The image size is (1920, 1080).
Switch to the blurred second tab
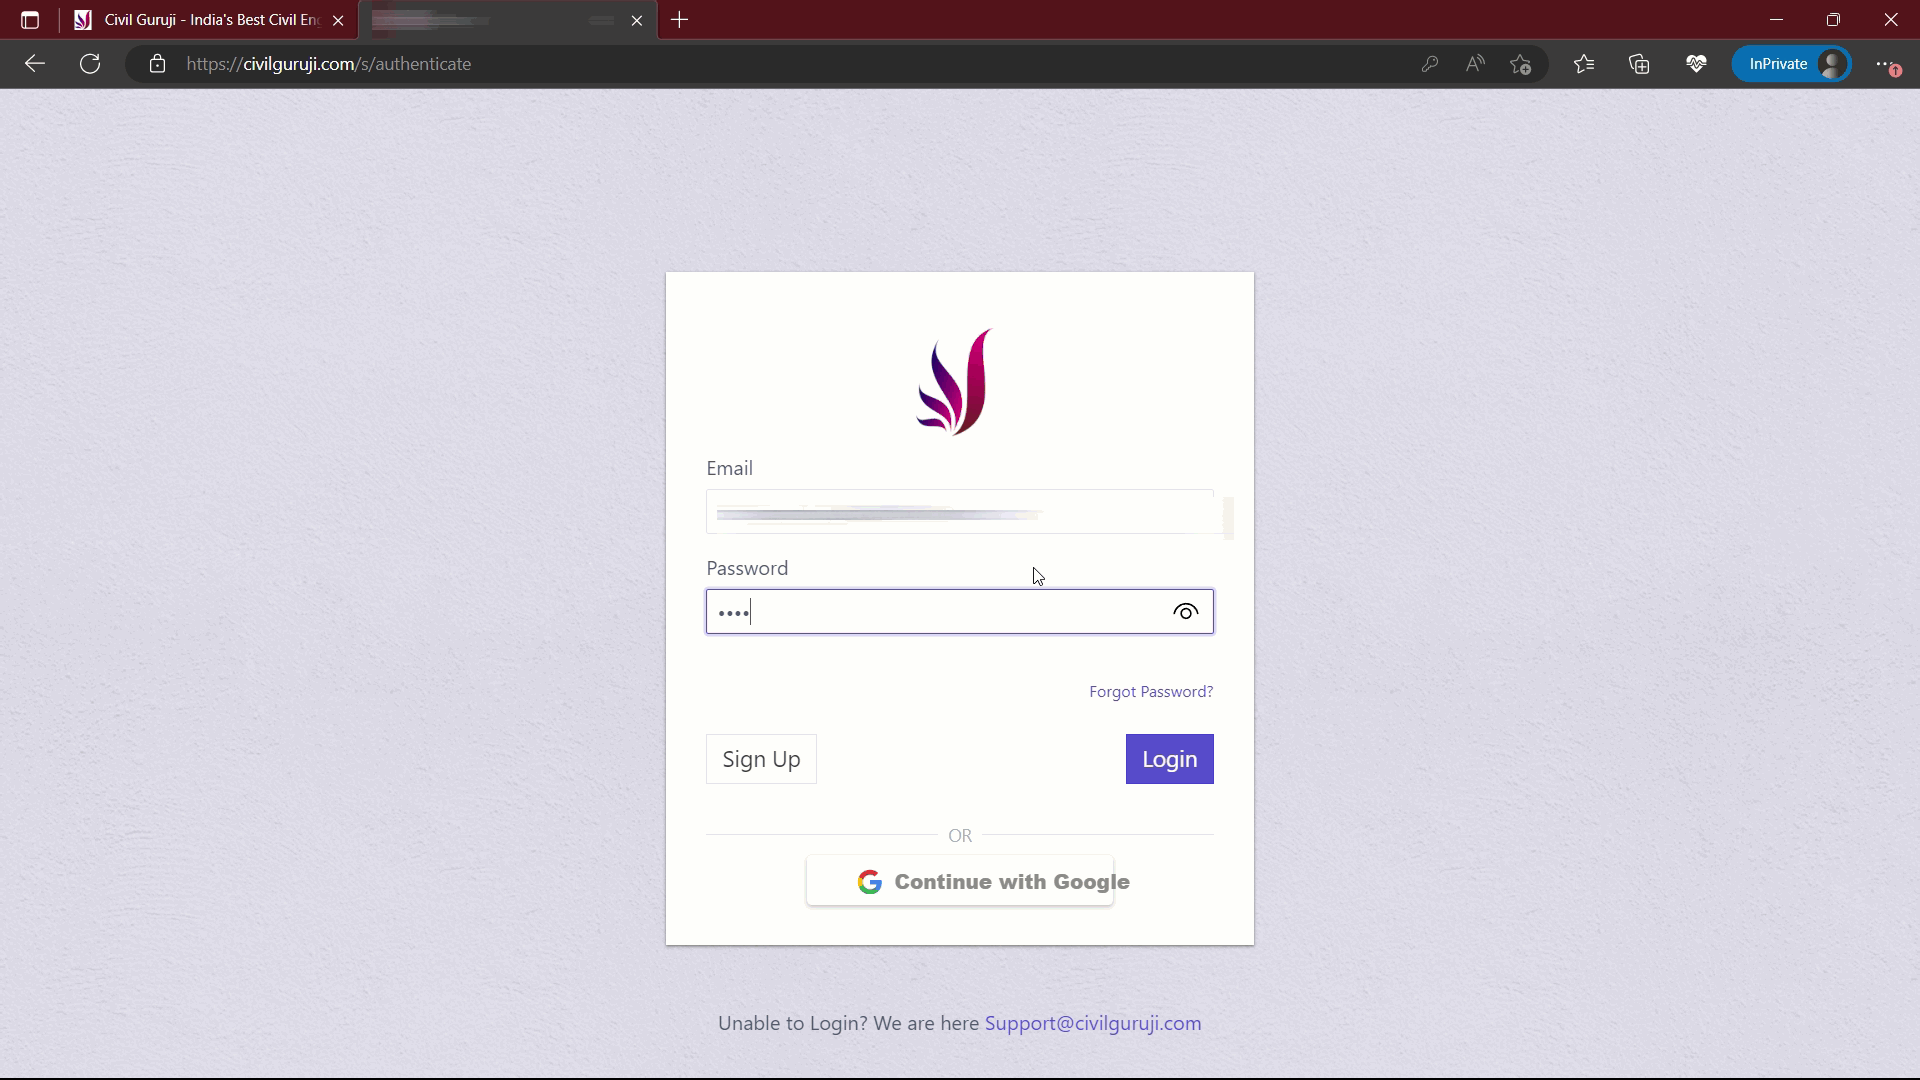click(x=508, y=20)
